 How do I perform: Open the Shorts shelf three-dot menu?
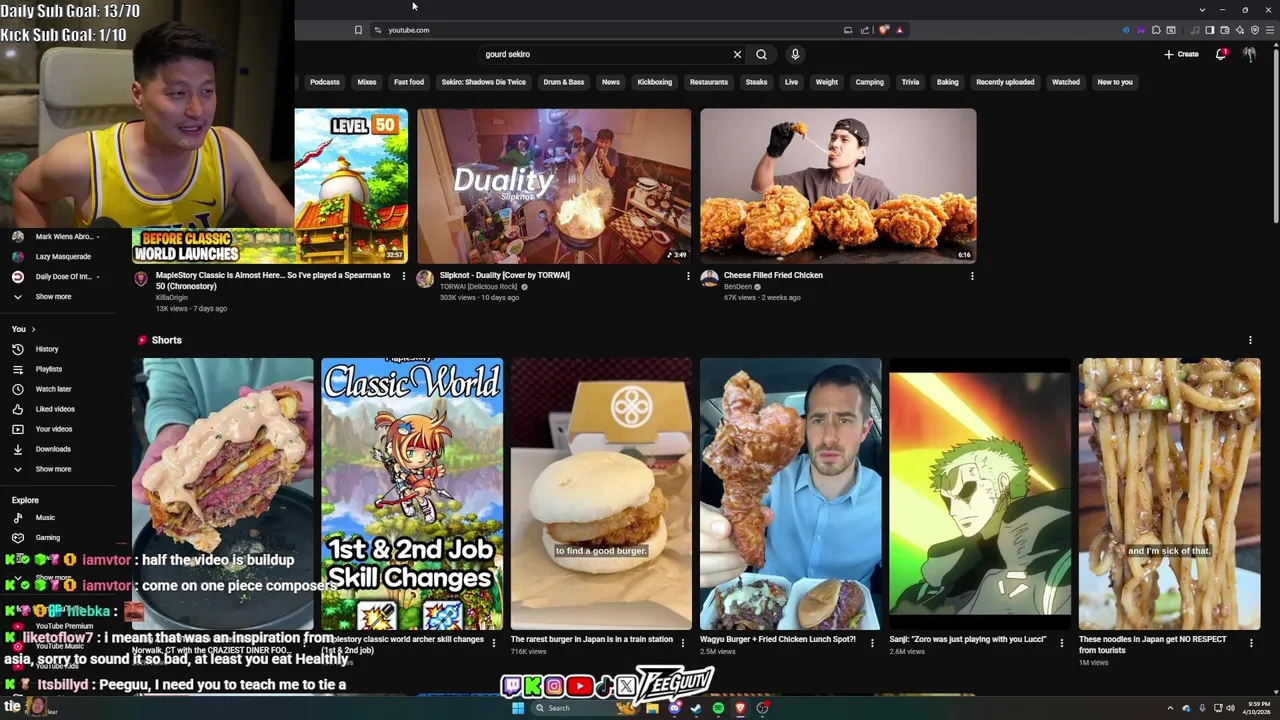point(1250,340)
